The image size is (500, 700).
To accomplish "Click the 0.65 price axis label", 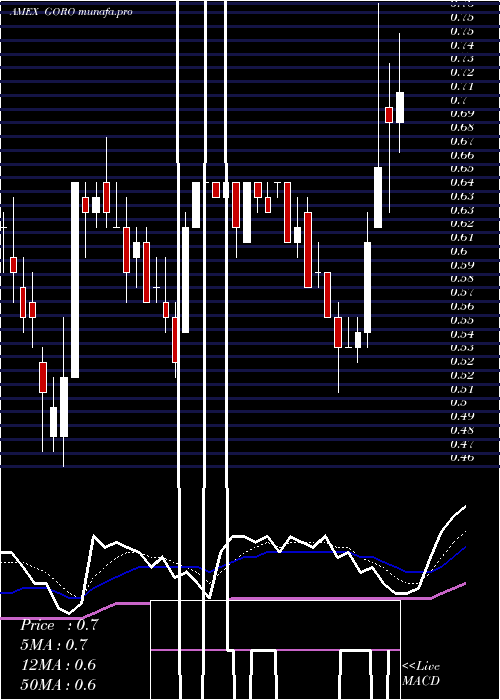I will [x=462, y=168].
